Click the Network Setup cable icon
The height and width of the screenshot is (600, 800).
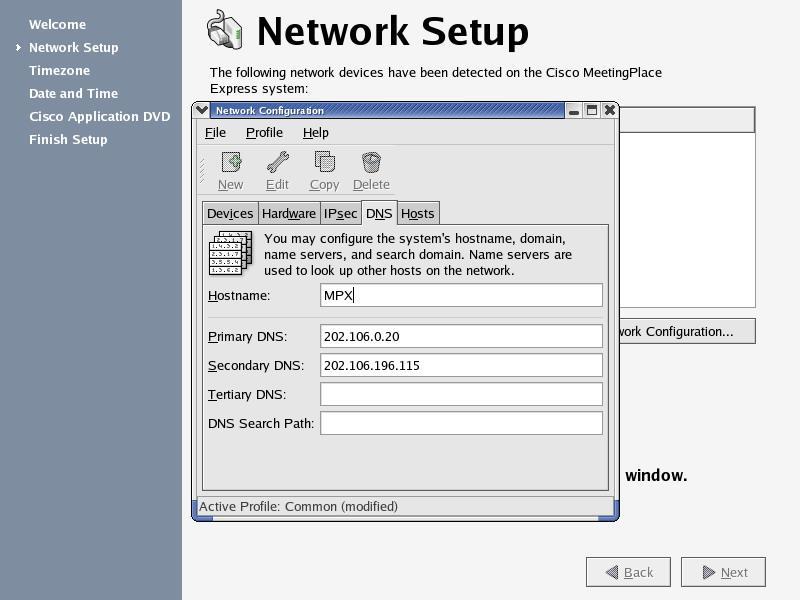click(224, 30)
